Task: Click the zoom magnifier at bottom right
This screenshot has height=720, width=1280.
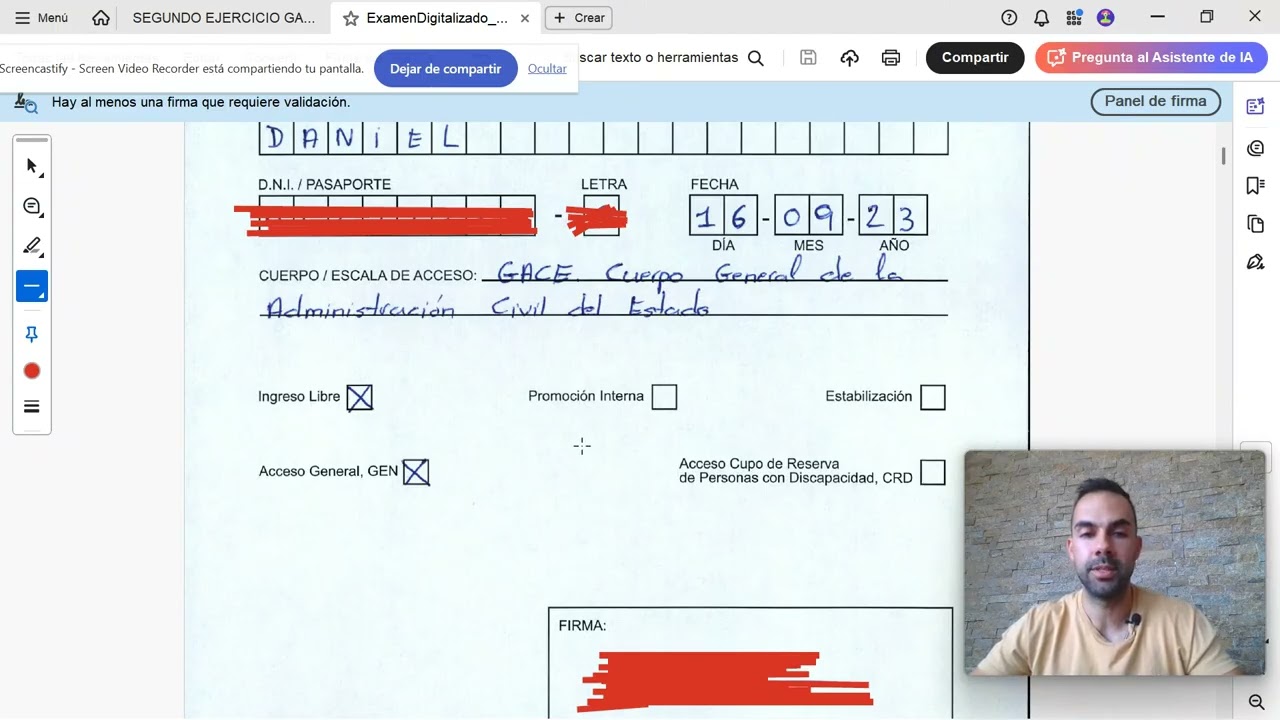Action: [x=1256, y=702]
